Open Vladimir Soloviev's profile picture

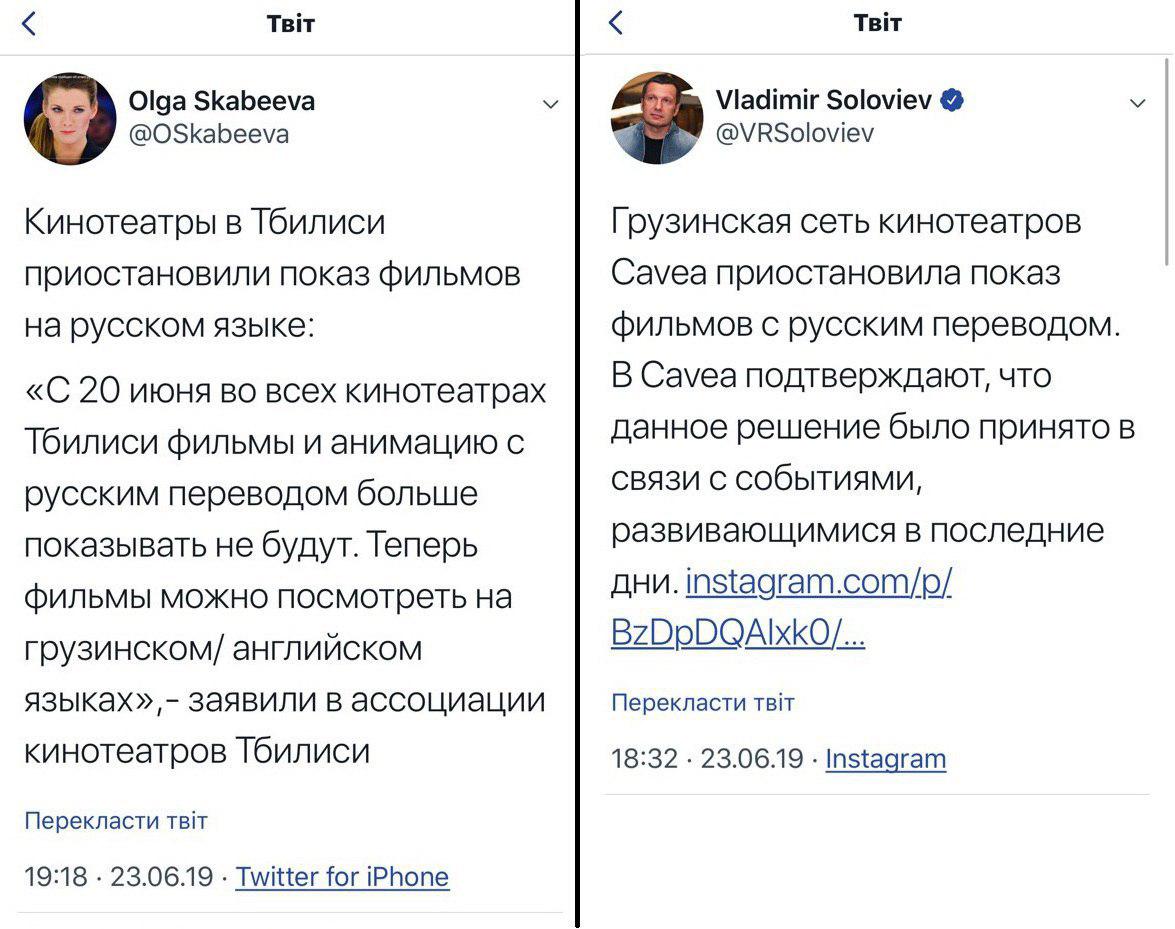[657, 118]
